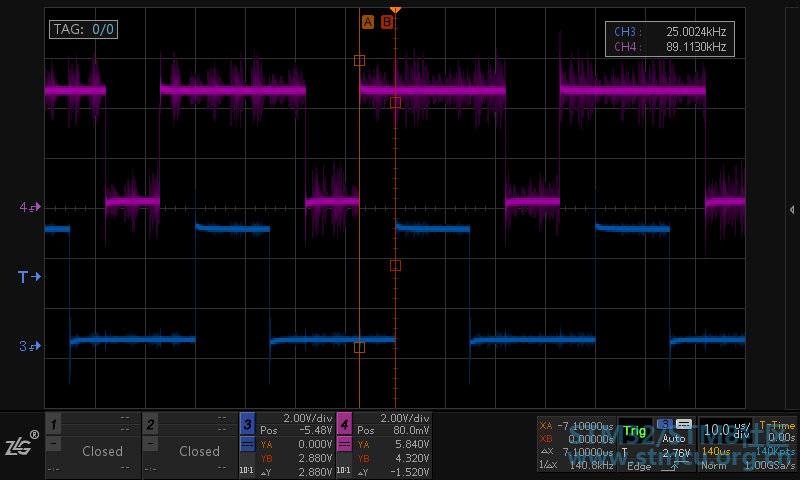Click channel 4 DC coupling icon
The width and height of the screenshot is (800, 480).
[344, 444]
